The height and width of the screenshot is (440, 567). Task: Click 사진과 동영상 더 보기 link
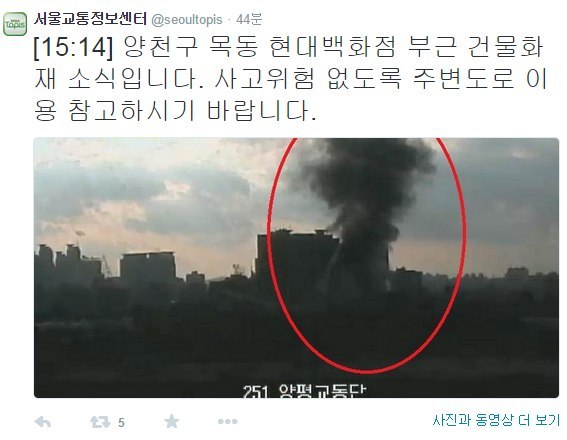496,420
